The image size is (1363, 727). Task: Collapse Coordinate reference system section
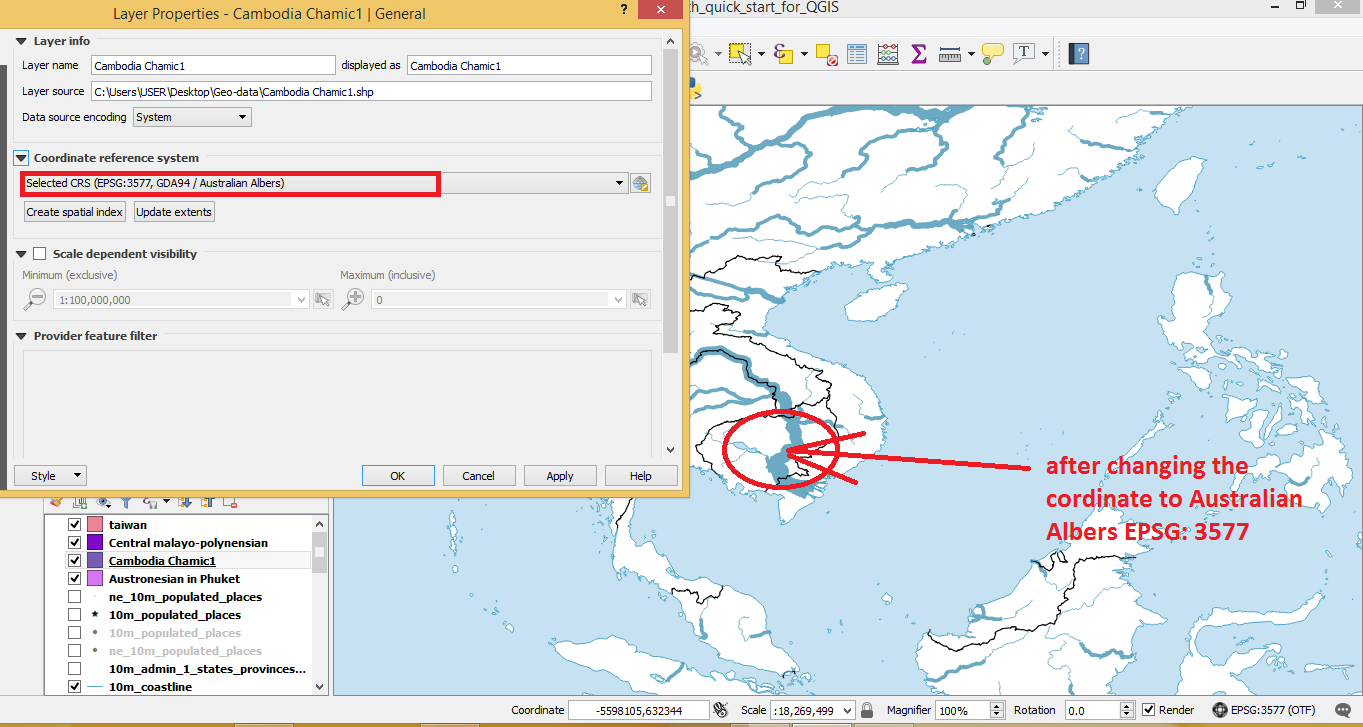click(x=21, y=158)
